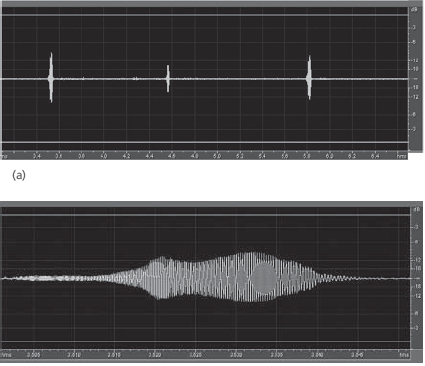This screenshot has height=366, width=425.
Task: Click the 5.0 mark on the upper time ruler
Action: click(x=217, y=156)
